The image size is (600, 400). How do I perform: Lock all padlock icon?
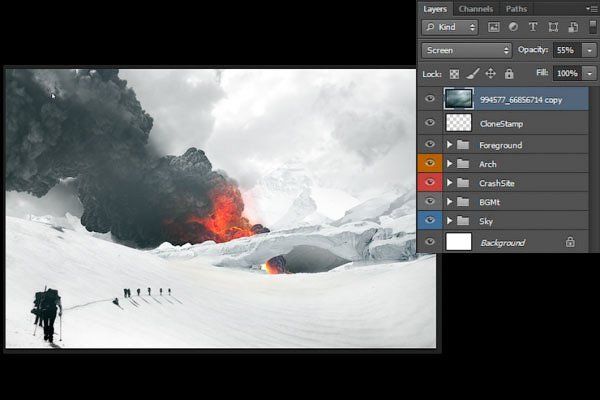tap(509, 73)
